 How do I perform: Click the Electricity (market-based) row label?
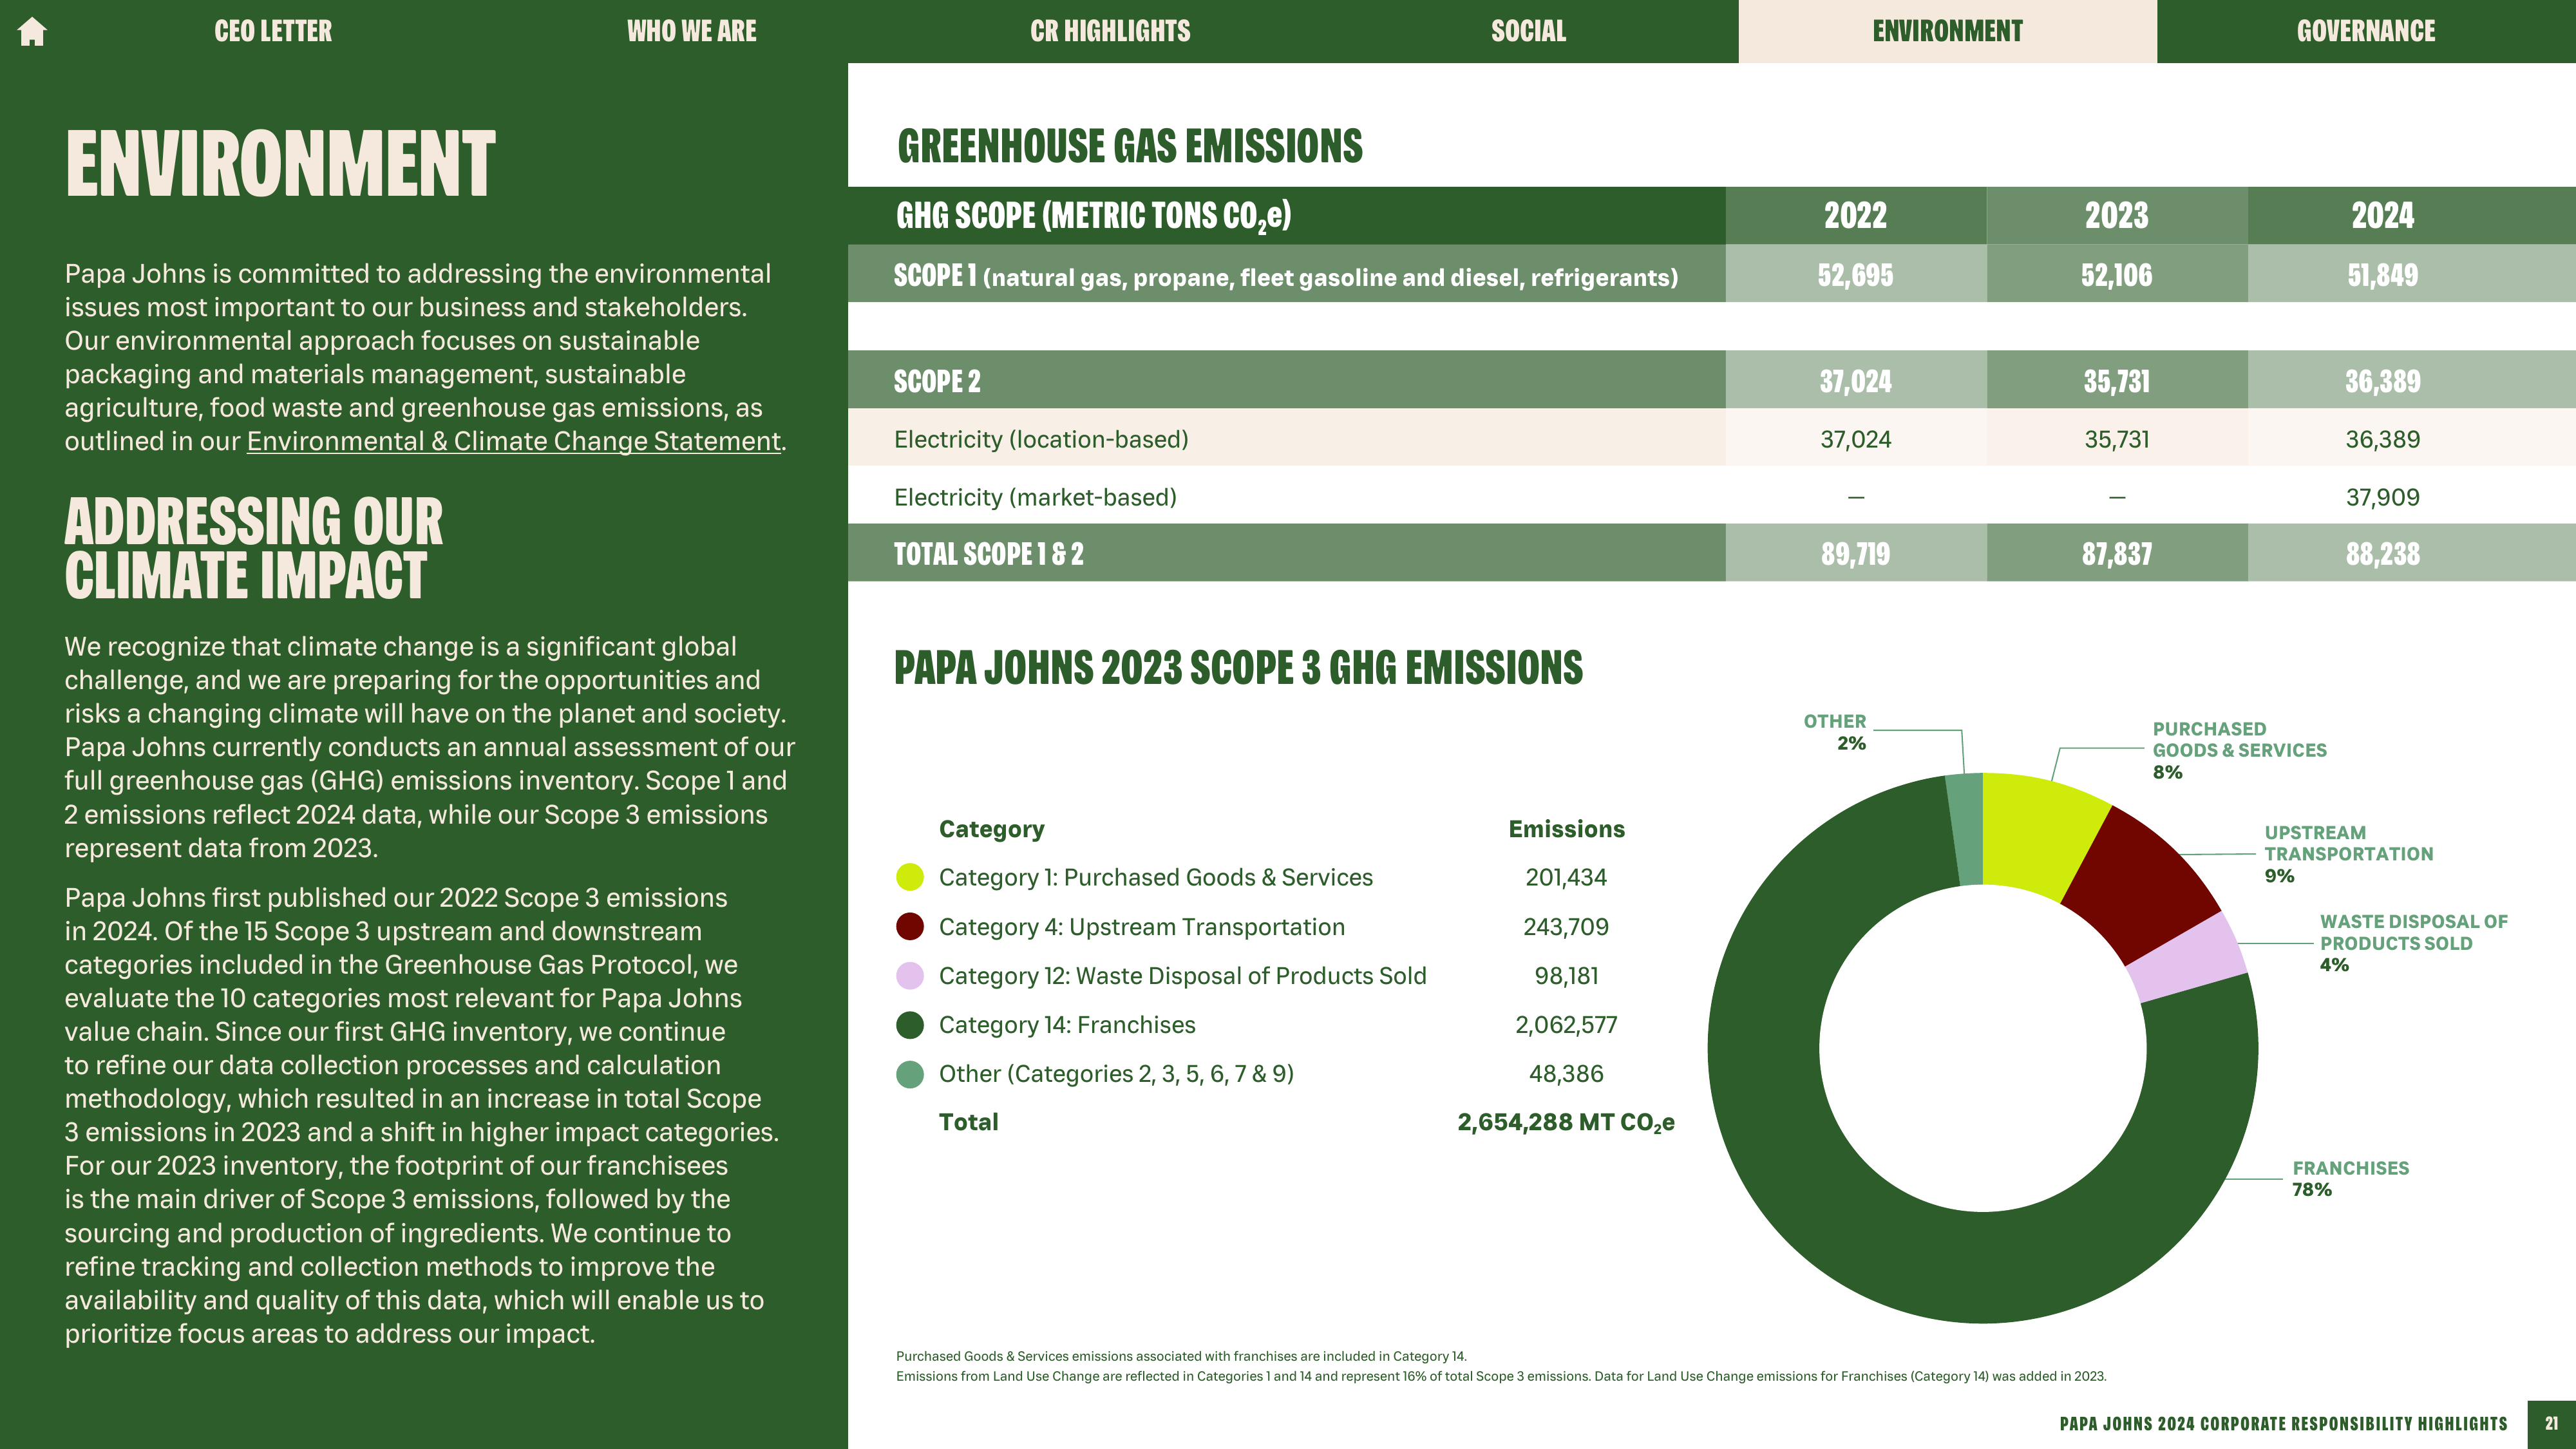click(1035, 497)
